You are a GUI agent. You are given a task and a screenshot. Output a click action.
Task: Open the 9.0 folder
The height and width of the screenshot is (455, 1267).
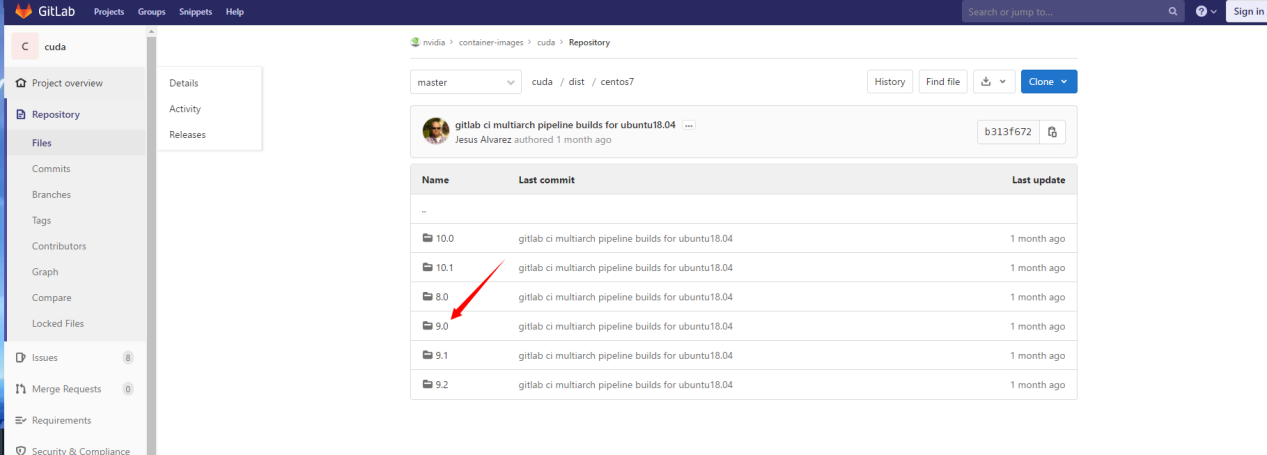tap(441, 326)
